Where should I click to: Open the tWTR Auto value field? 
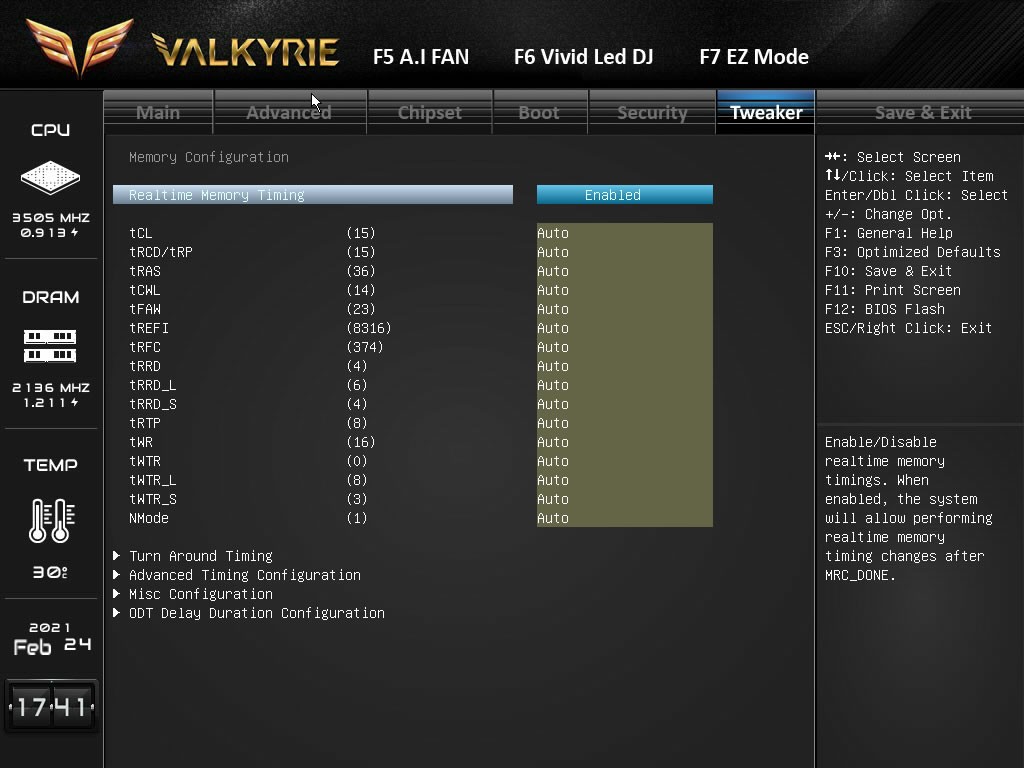tap(625, 461)
